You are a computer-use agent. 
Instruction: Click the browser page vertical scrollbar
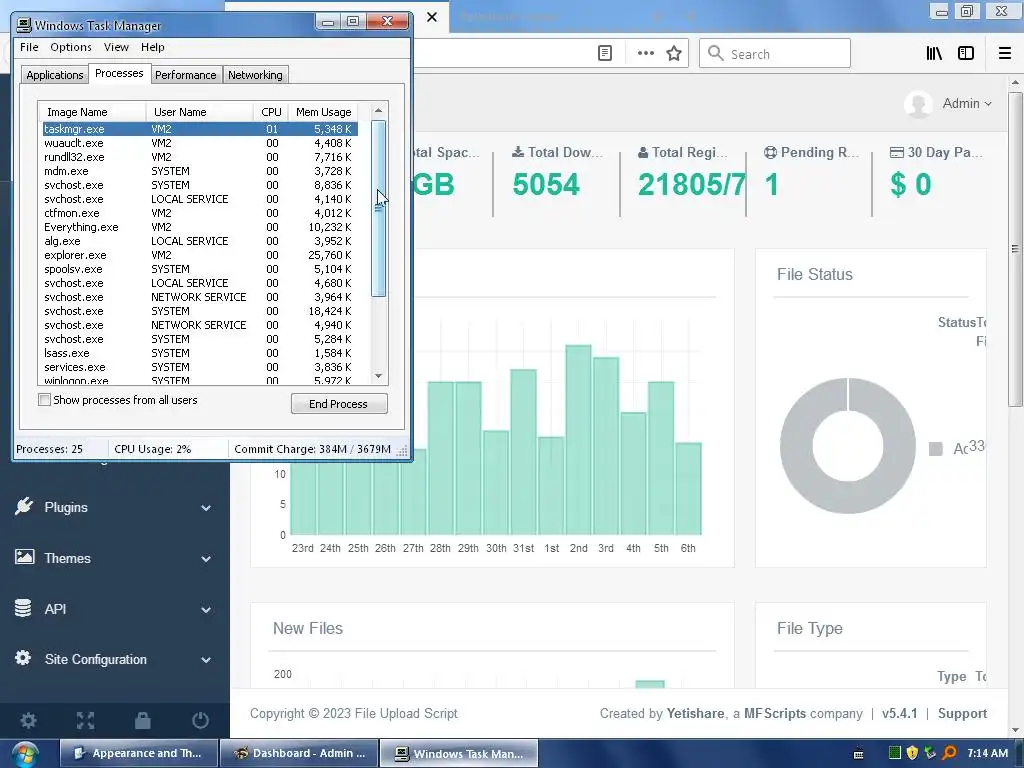pos(1015,248)
